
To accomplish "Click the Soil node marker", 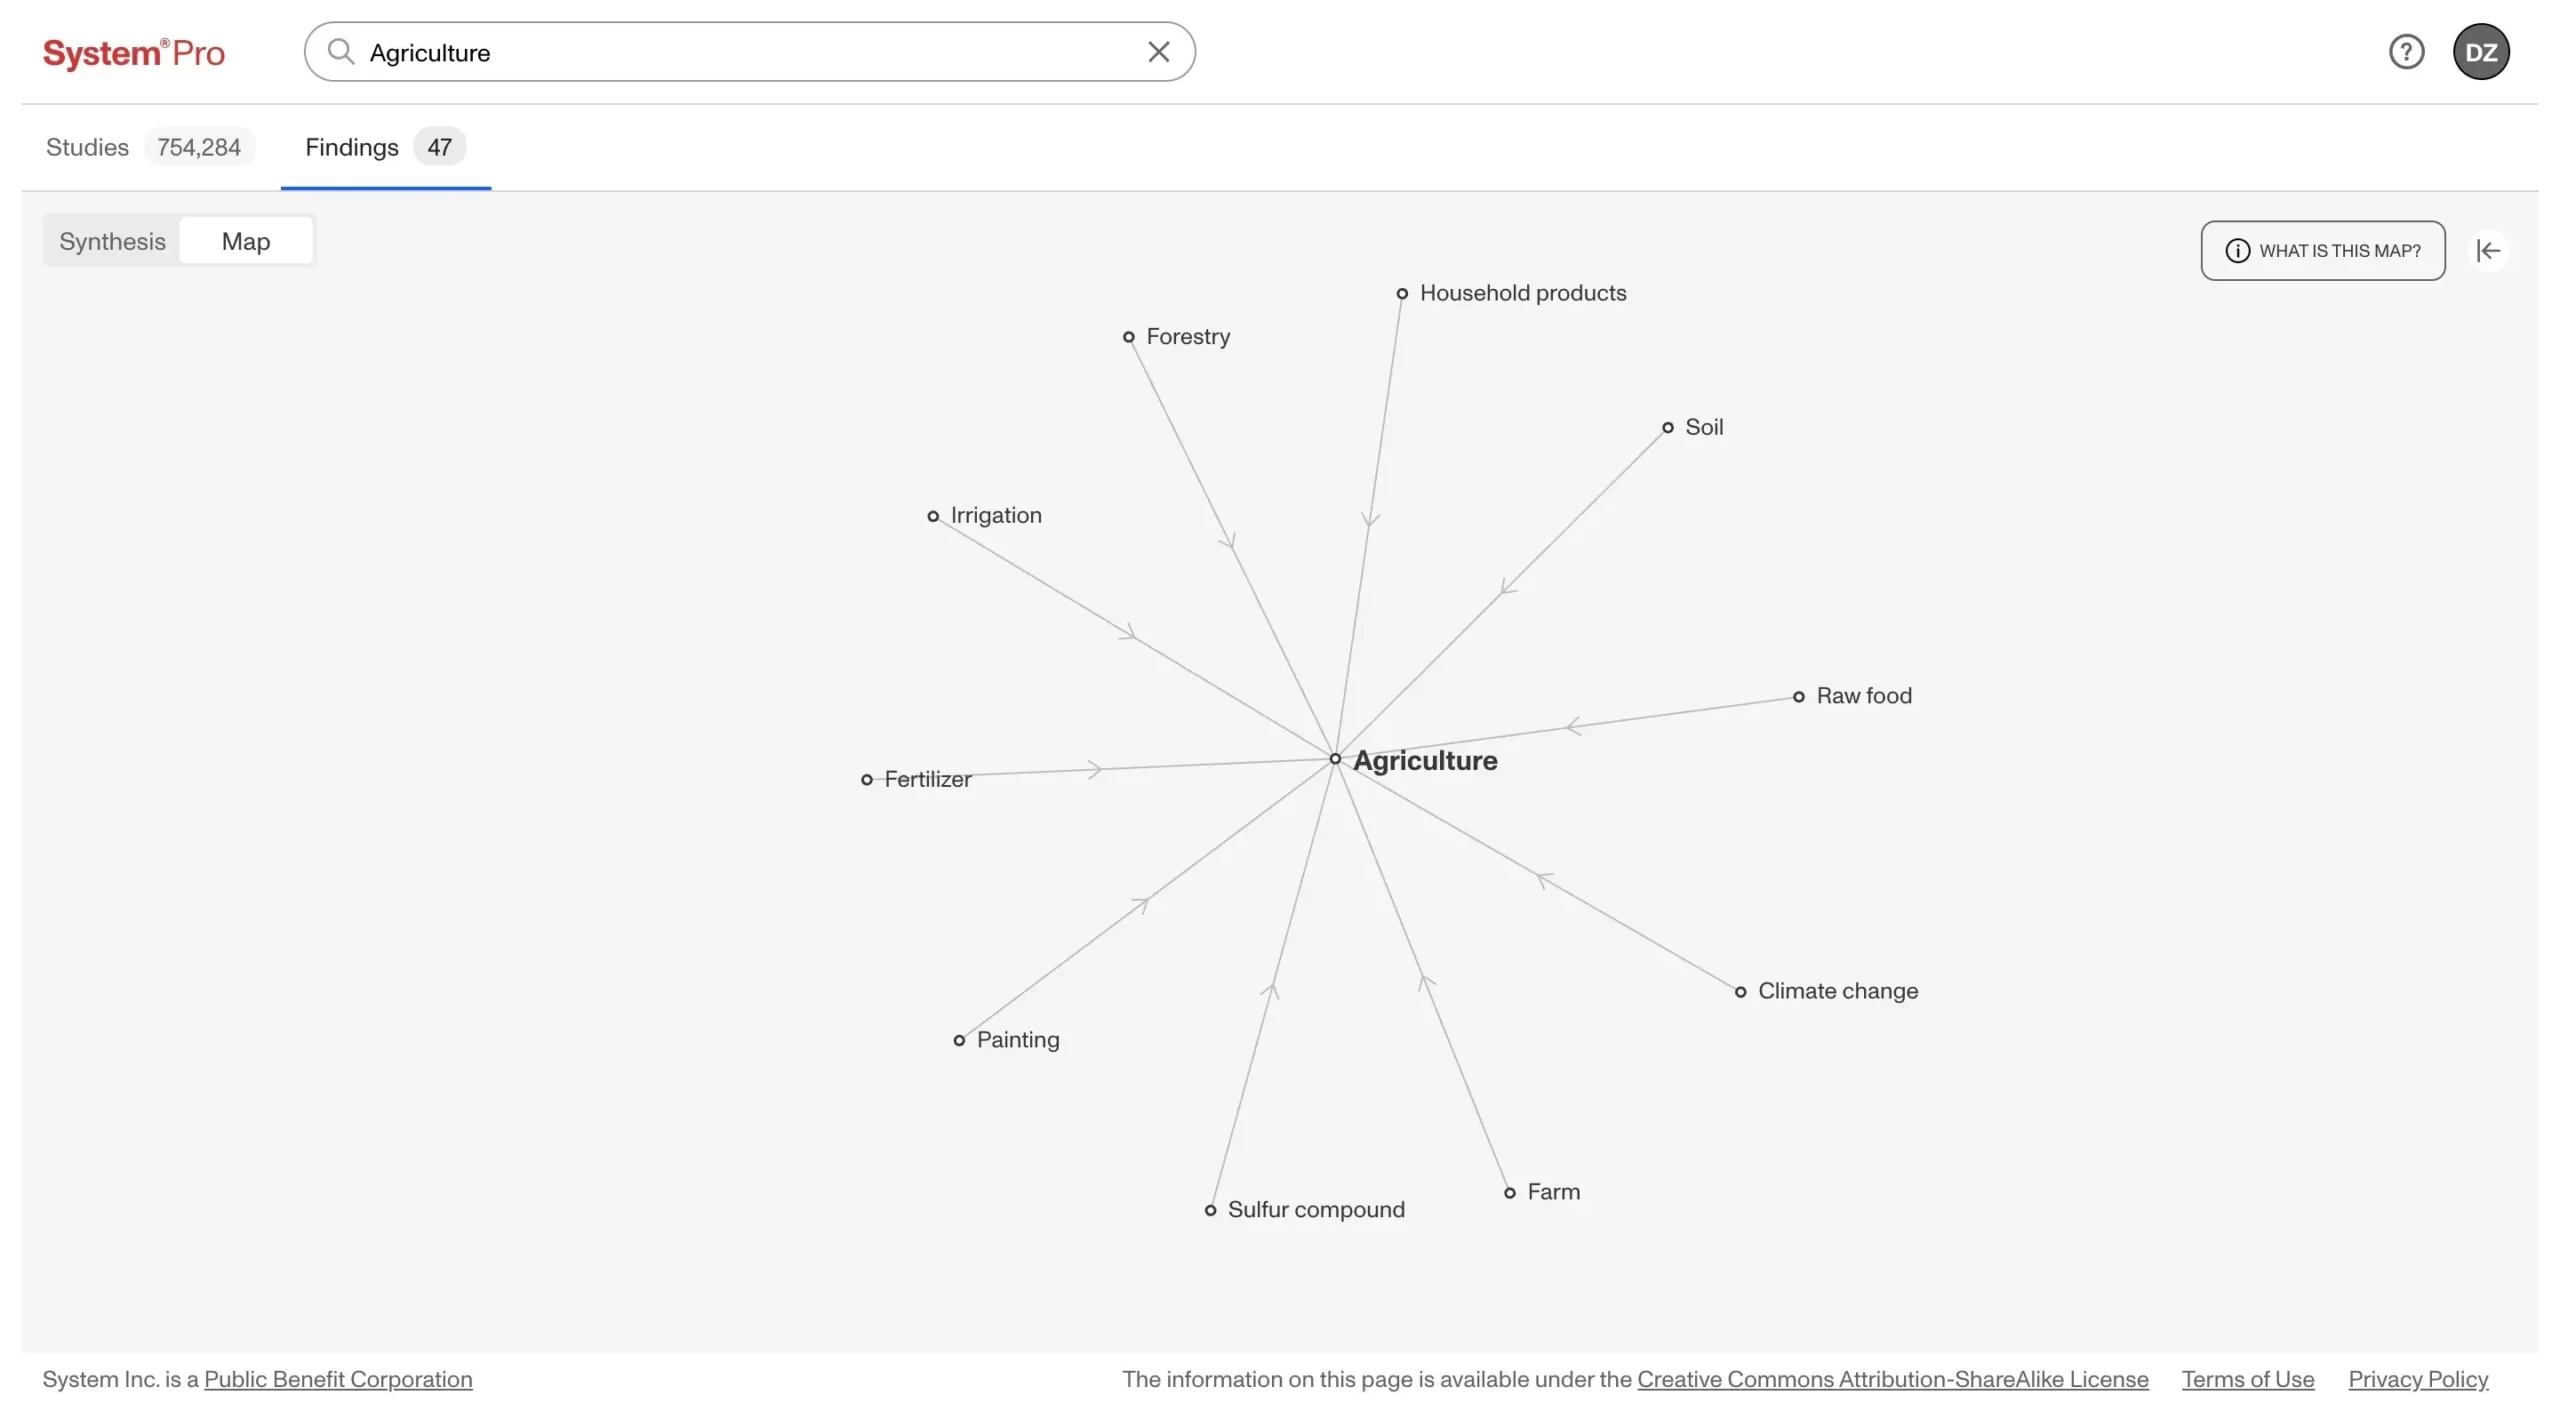I will (1667, 426).
